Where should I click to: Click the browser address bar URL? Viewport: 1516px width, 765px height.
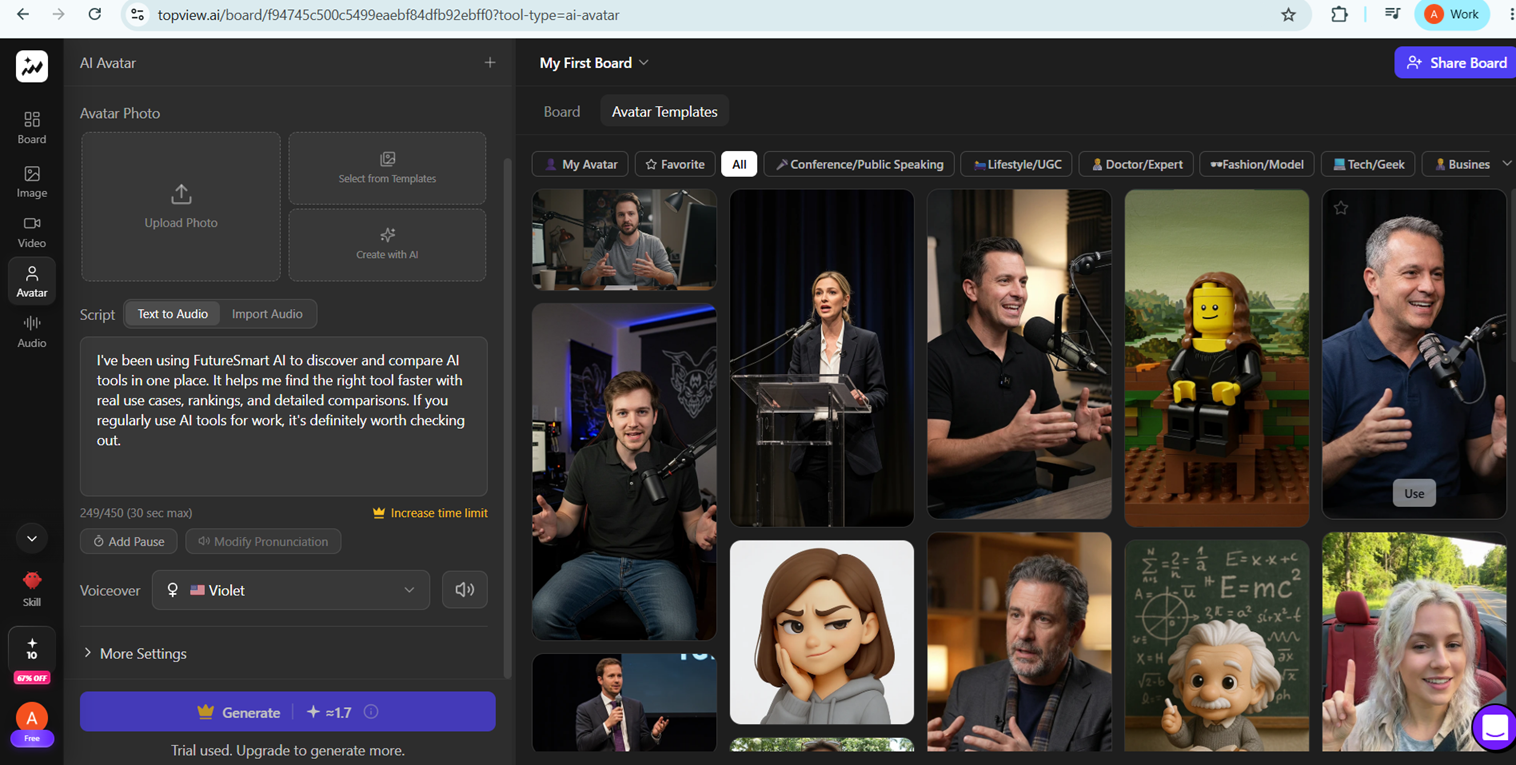389,15
